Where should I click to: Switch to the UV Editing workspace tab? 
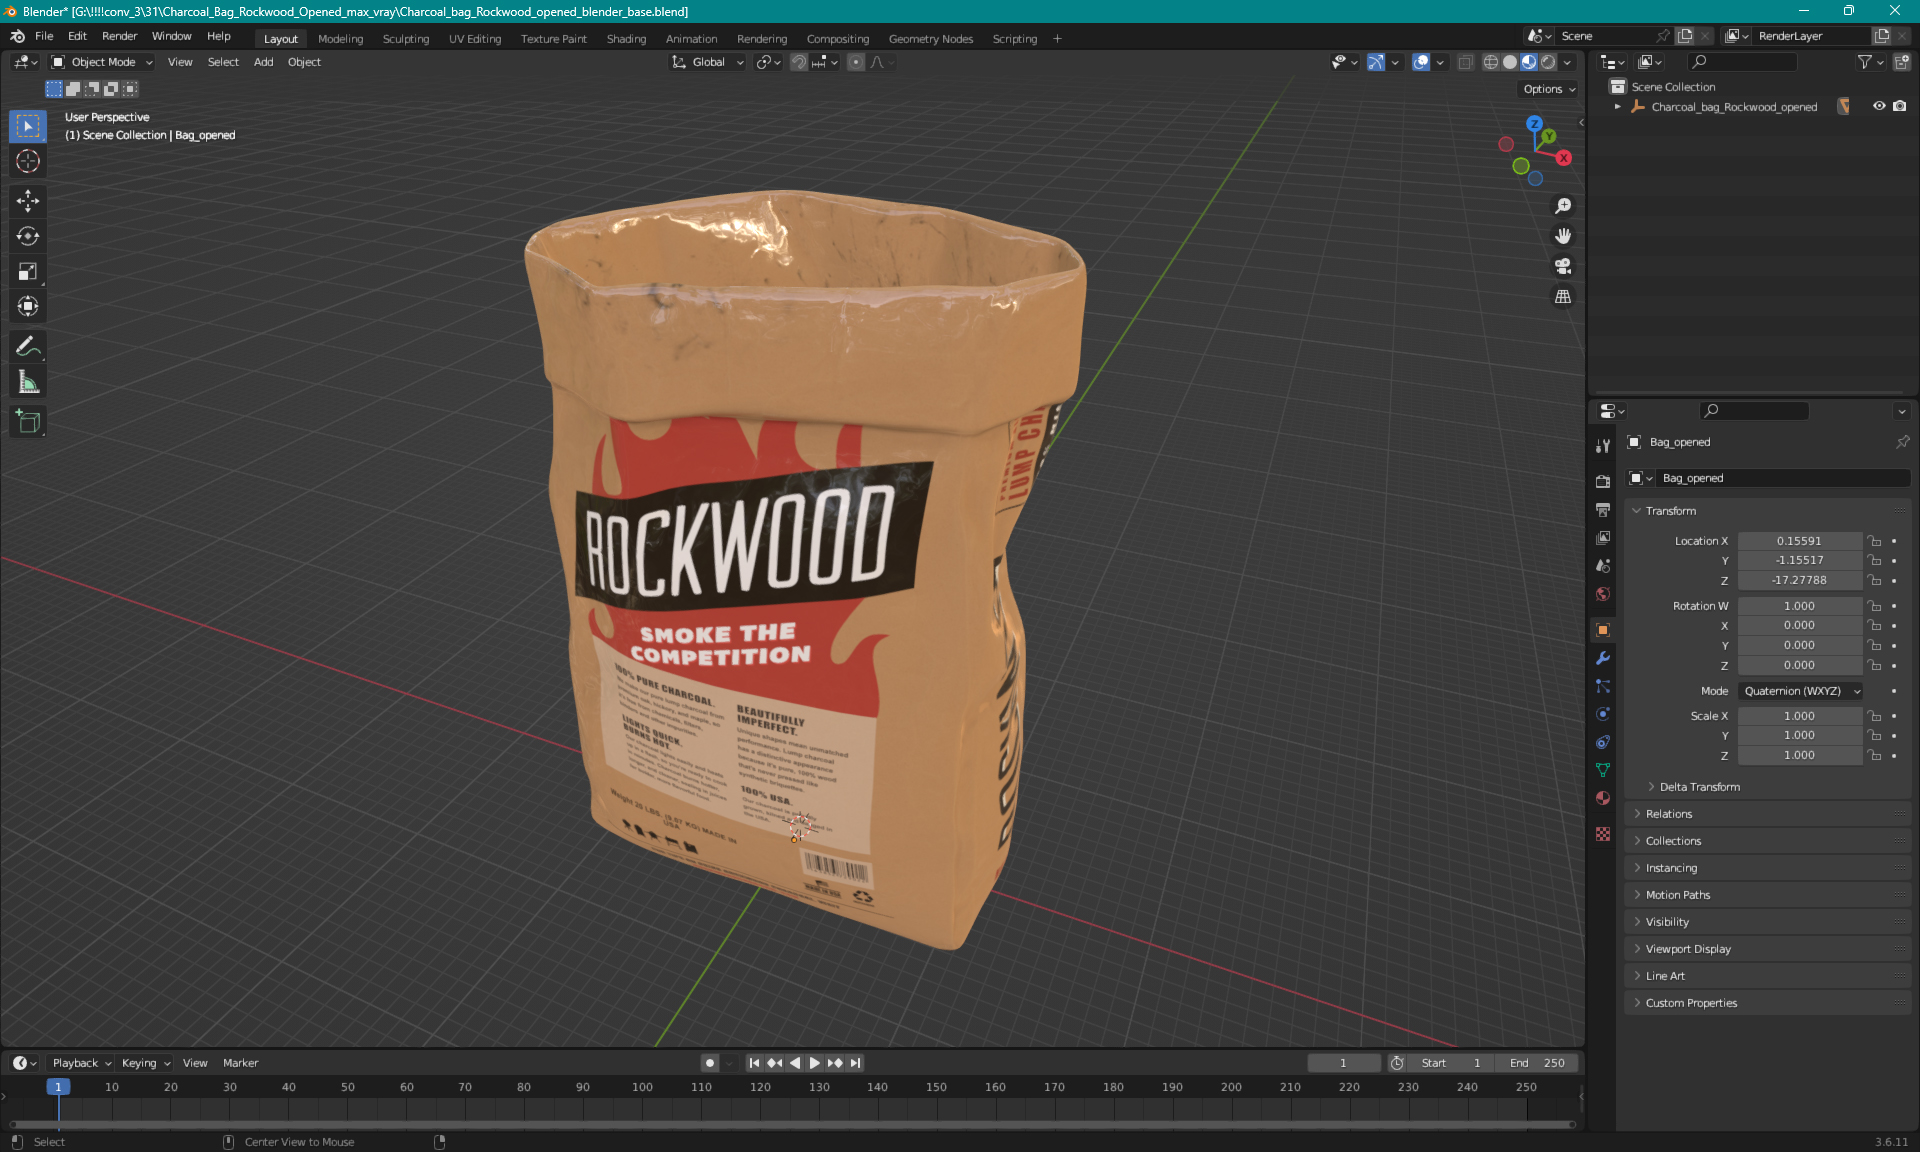475,38
